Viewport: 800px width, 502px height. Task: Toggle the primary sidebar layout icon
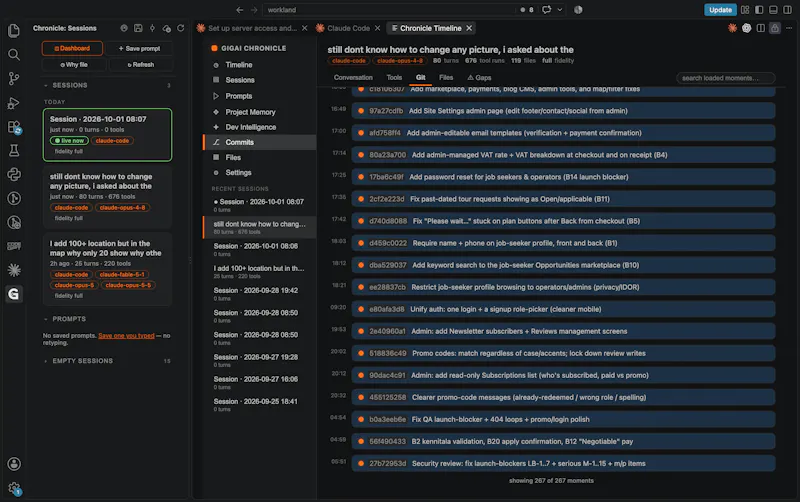click(759, 10)
